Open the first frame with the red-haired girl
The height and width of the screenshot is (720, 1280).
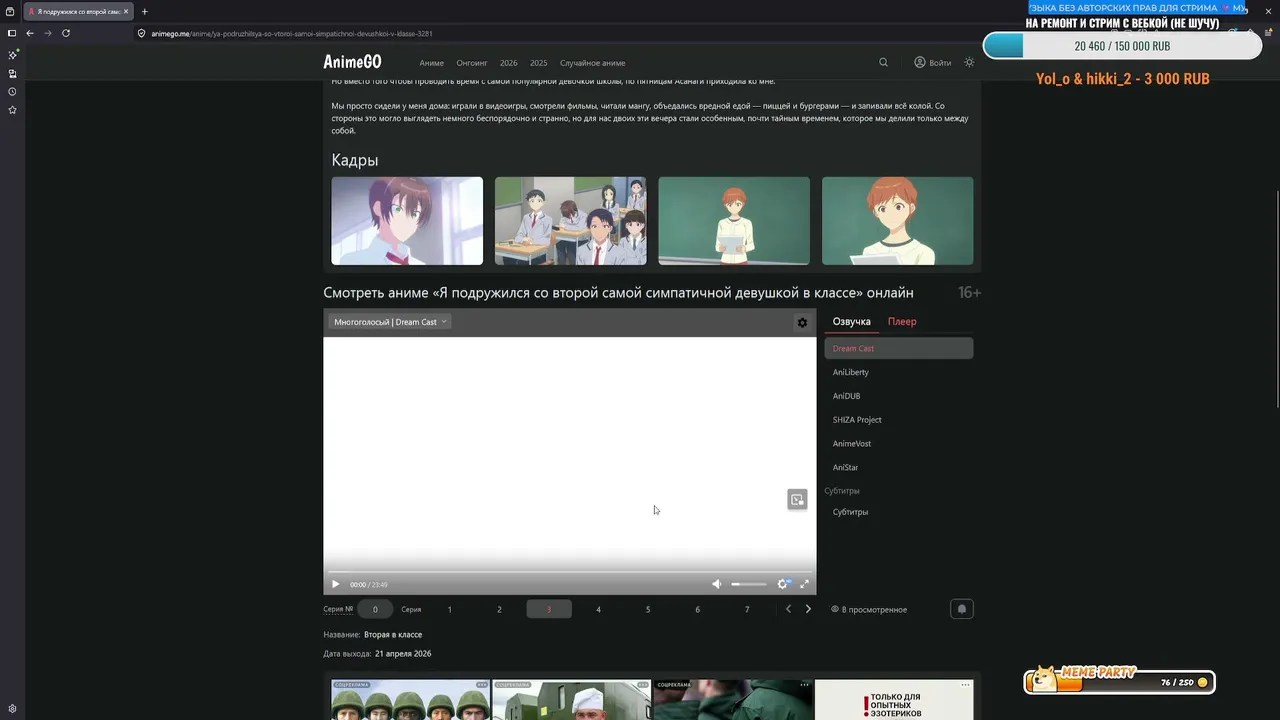tap(407, 221)
